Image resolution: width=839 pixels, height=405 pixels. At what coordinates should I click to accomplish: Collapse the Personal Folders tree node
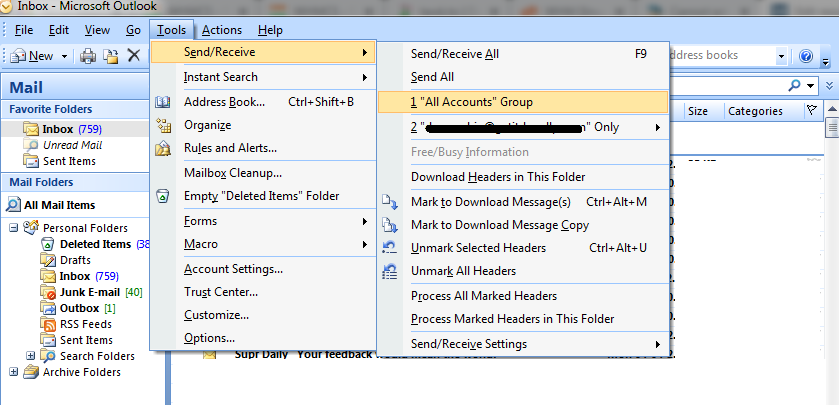coord(14,228)
